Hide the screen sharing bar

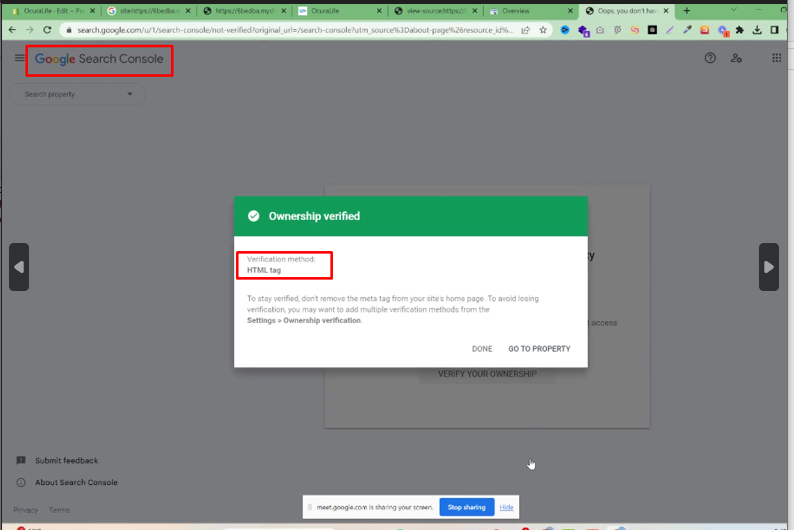506,507
